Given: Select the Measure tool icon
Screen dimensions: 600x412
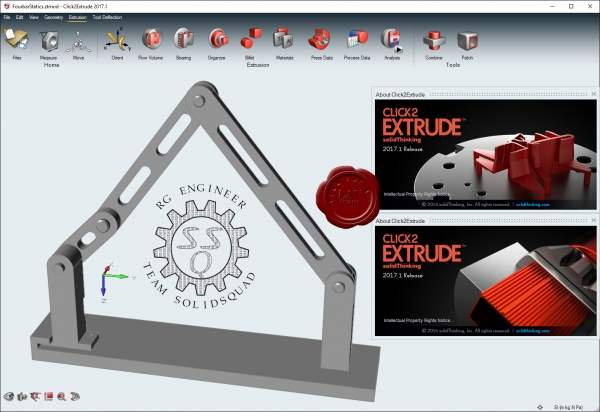Looking at the screenshot, I should [x=49, y=40].
